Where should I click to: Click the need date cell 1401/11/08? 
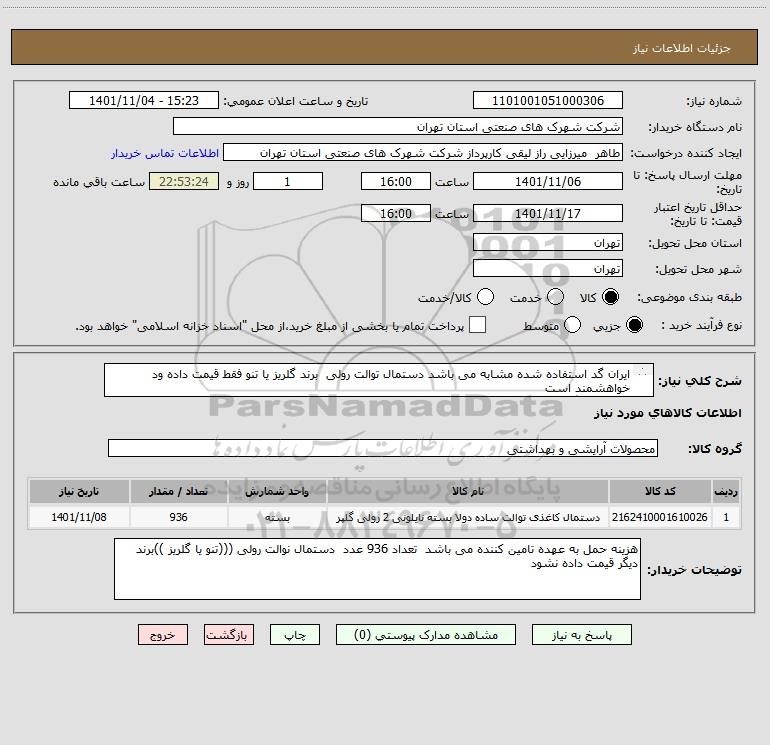tap(79, 517)
